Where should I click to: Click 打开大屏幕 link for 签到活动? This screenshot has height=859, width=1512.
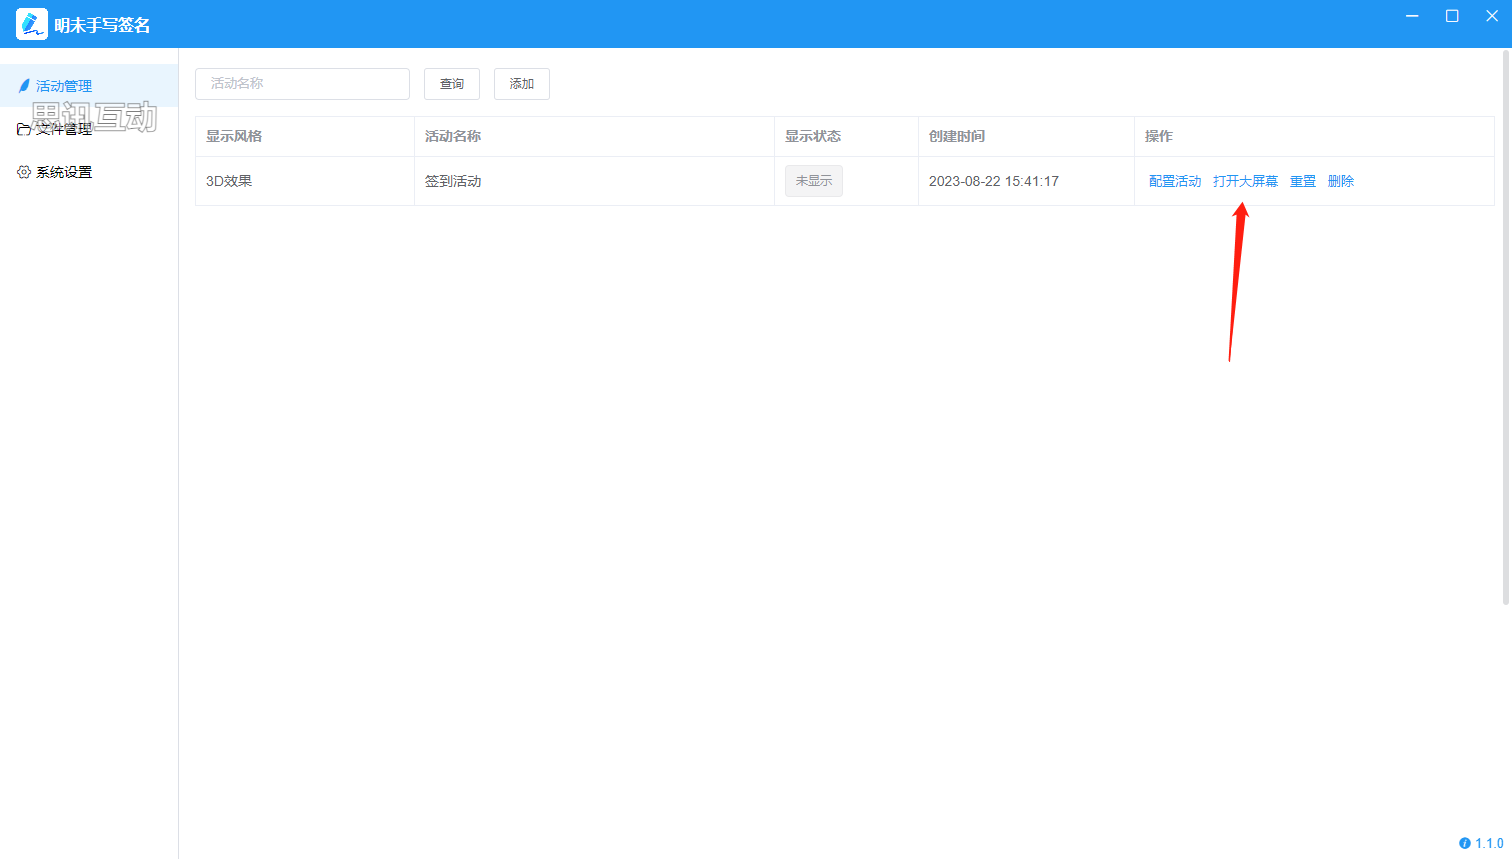(x=1246, y=181)
